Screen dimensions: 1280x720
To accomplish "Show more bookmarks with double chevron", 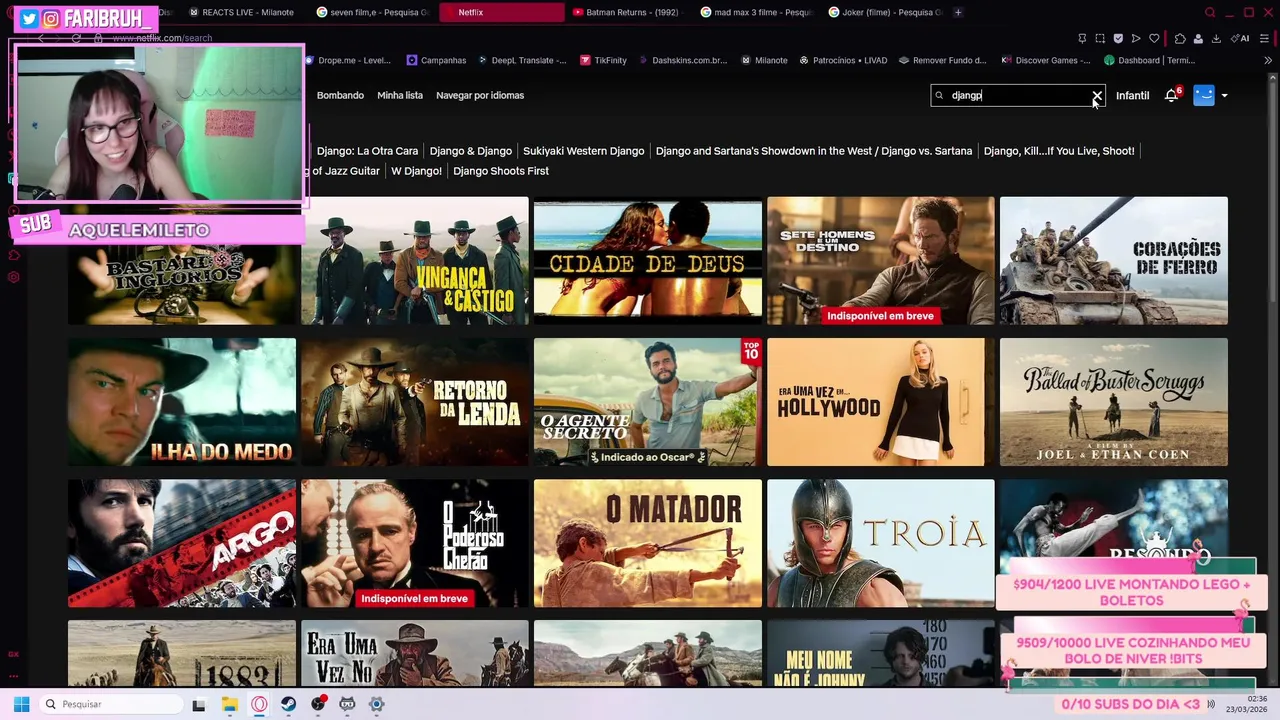I will [x=1268, y=60].
